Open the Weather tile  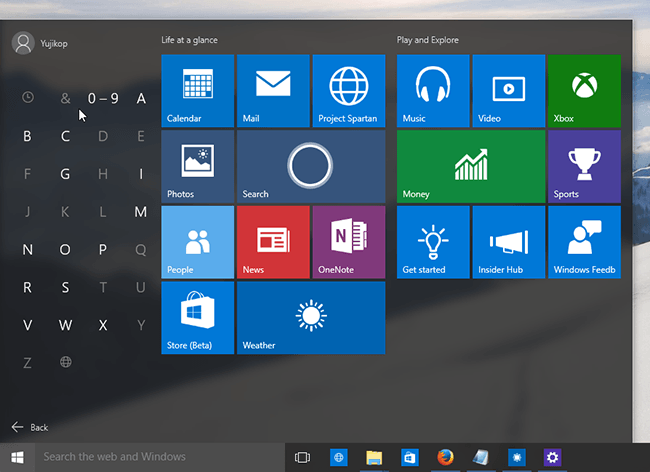(x=311, y=318)
